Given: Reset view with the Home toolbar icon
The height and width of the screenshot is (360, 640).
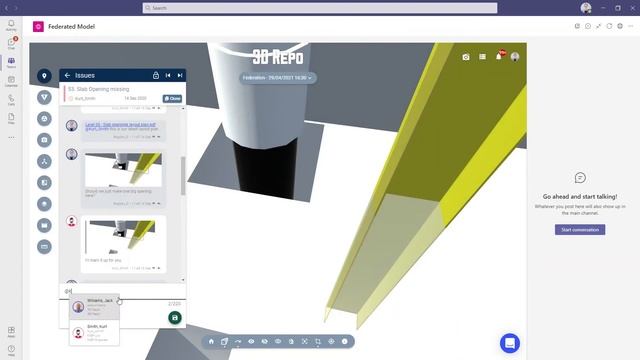Looking at the screenshot, I should 211,341.
